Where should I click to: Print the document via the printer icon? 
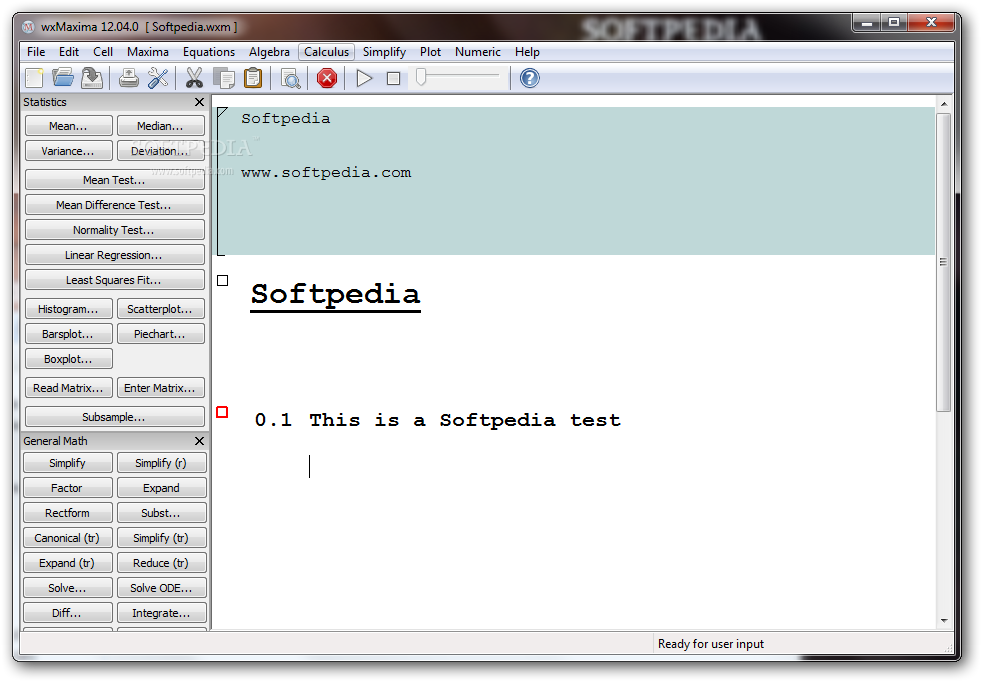click(129, 78)
